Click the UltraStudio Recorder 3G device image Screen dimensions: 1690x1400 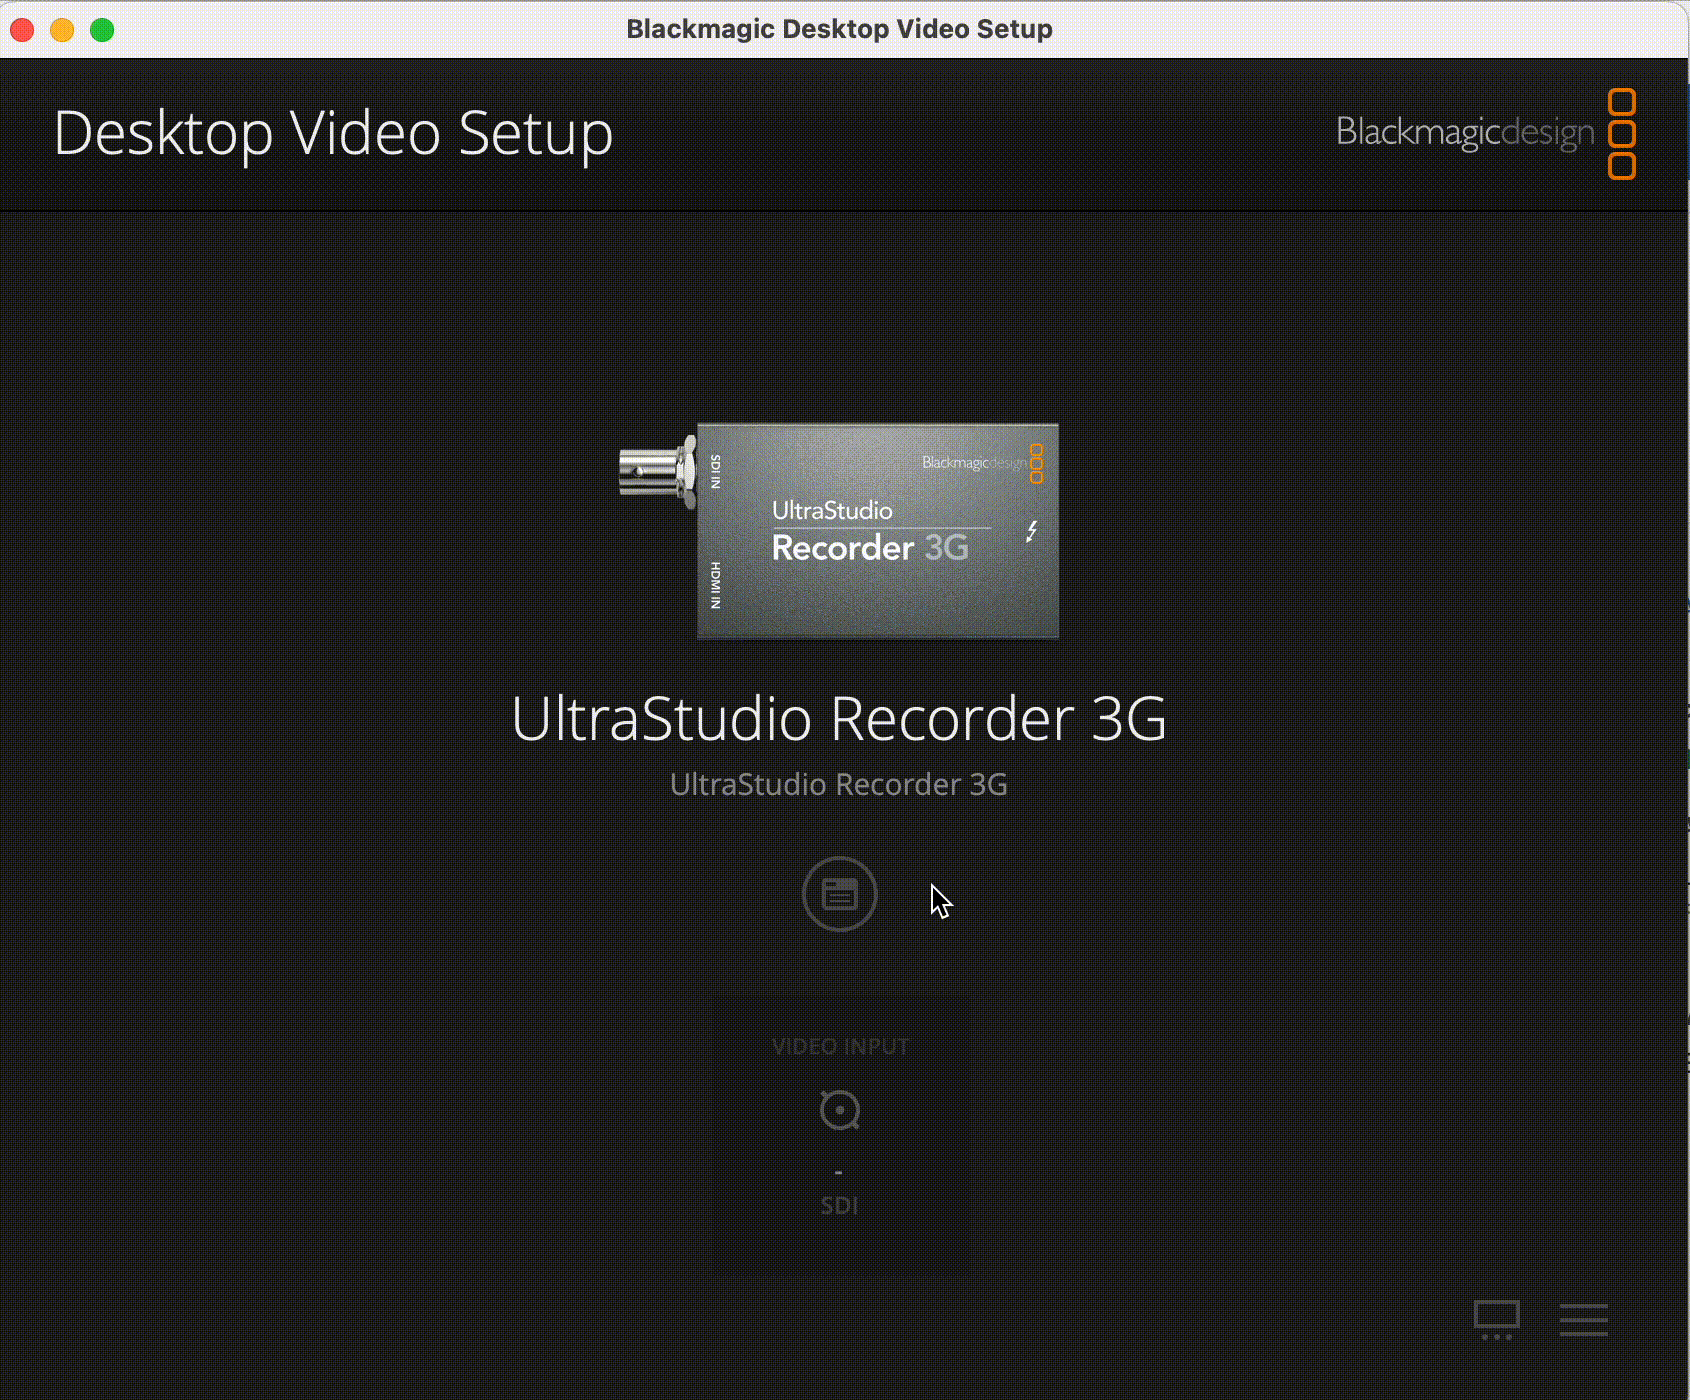click(x=839, y=530)
